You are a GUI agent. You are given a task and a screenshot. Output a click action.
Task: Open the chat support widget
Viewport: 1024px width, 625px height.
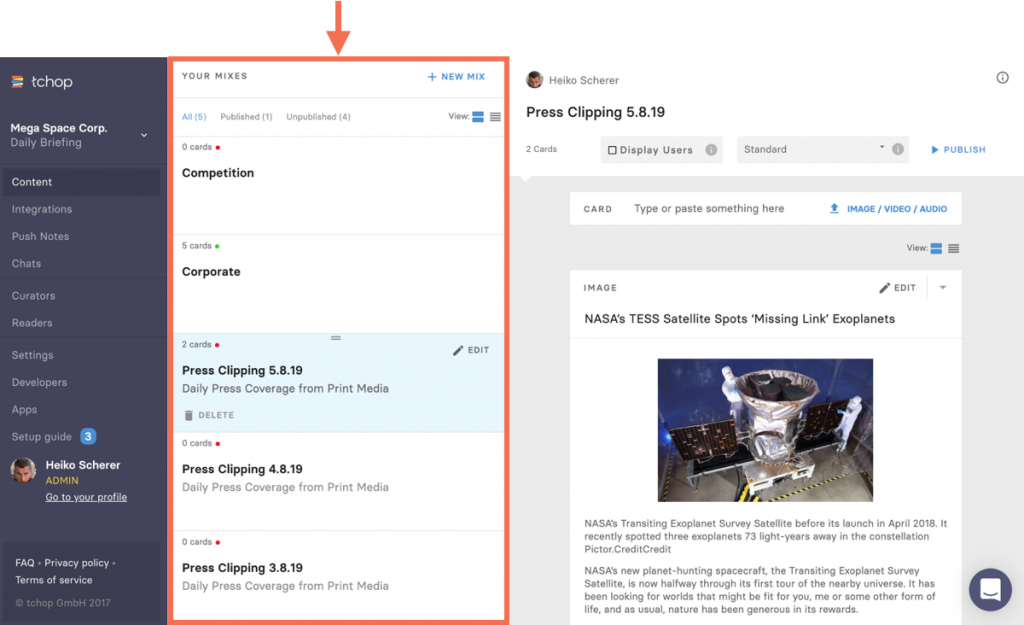[990, 589]
